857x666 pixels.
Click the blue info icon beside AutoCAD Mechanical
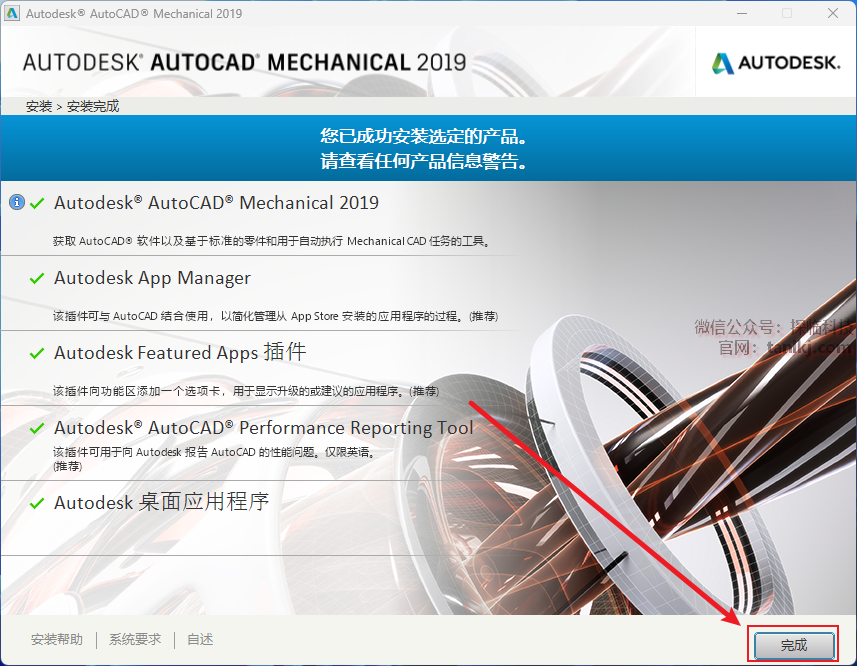coord(16,203)
